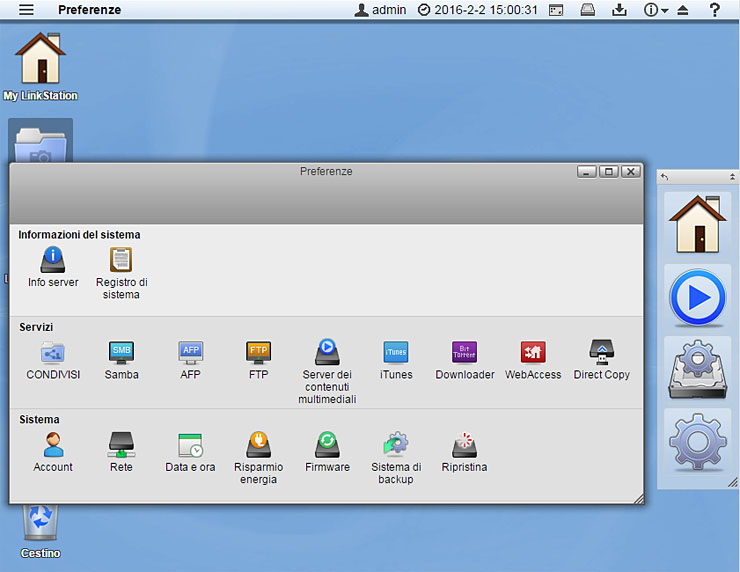
Task: Open Rete network settings
Action: click(x=121, y=446)
